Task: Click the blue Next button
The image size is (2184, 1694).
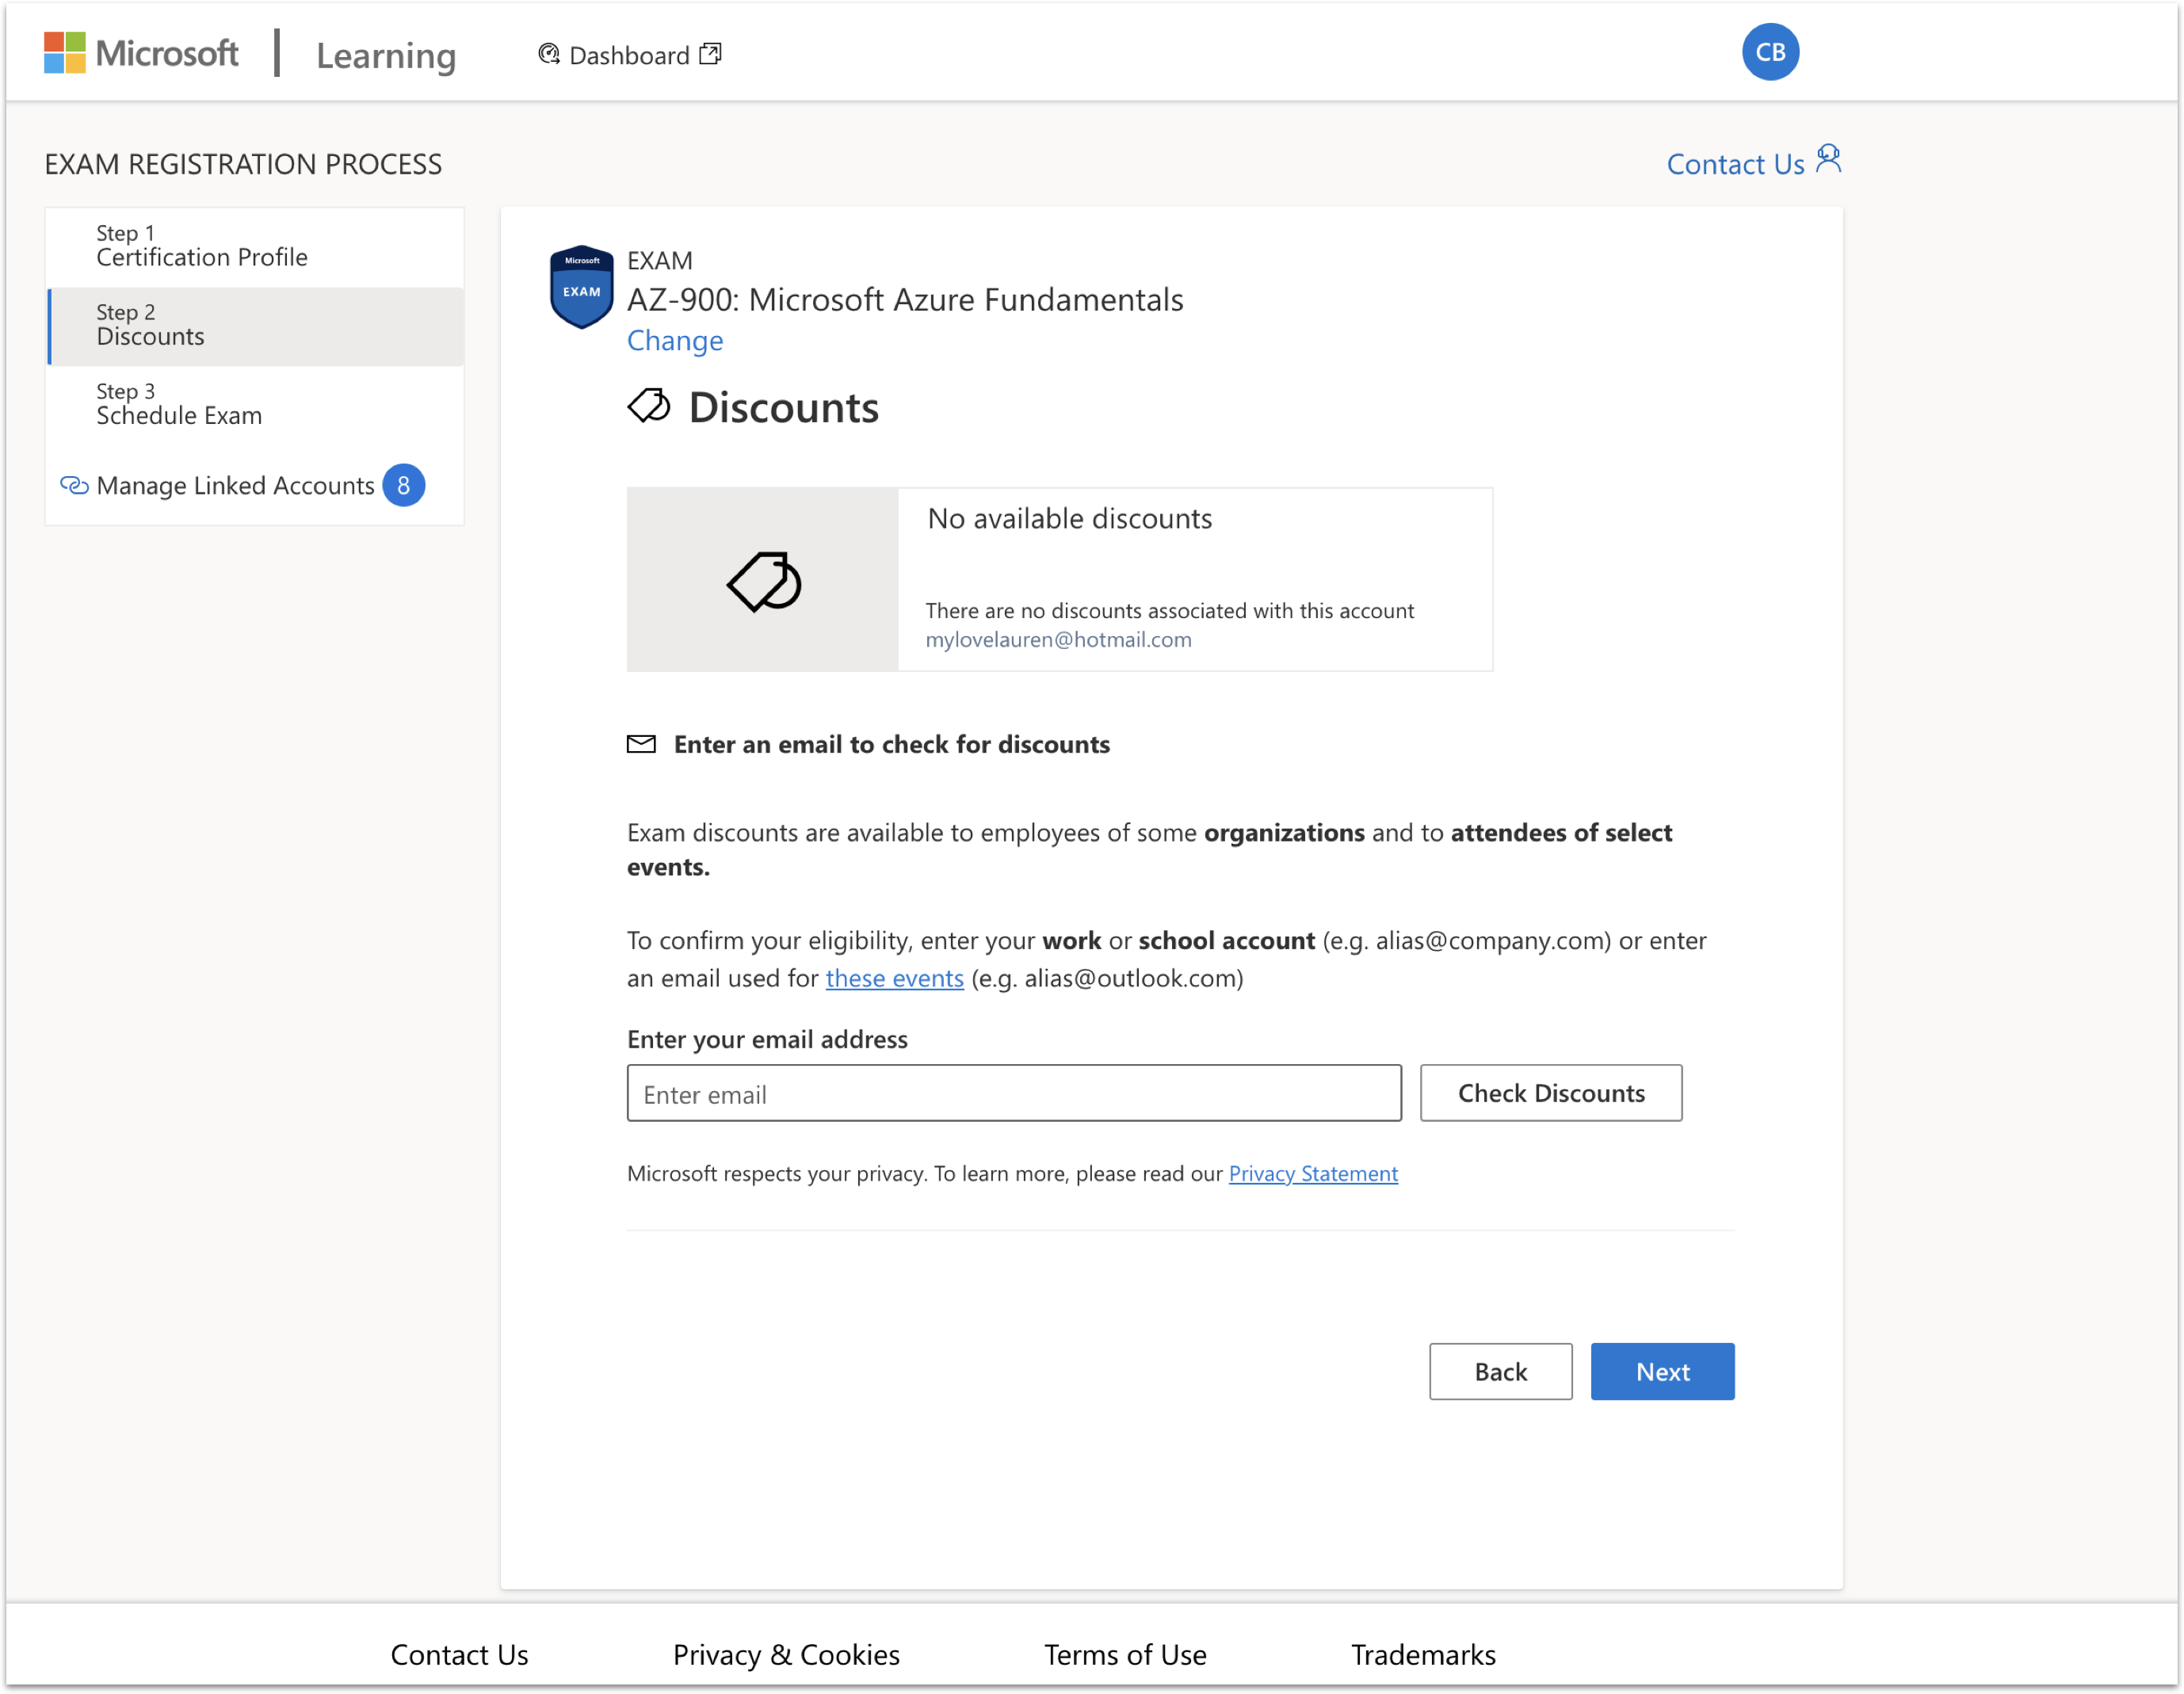Action: click(1662, 1372)
